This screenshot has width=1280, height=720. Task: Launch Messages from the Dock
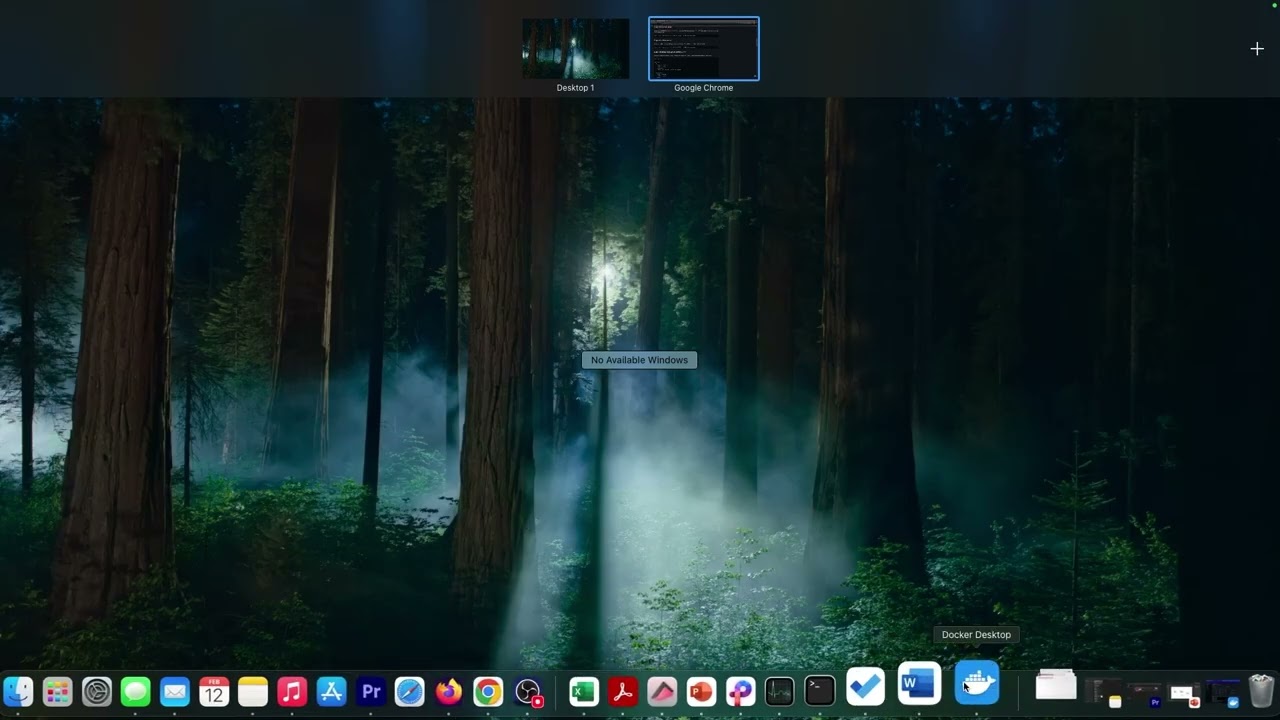136,691
